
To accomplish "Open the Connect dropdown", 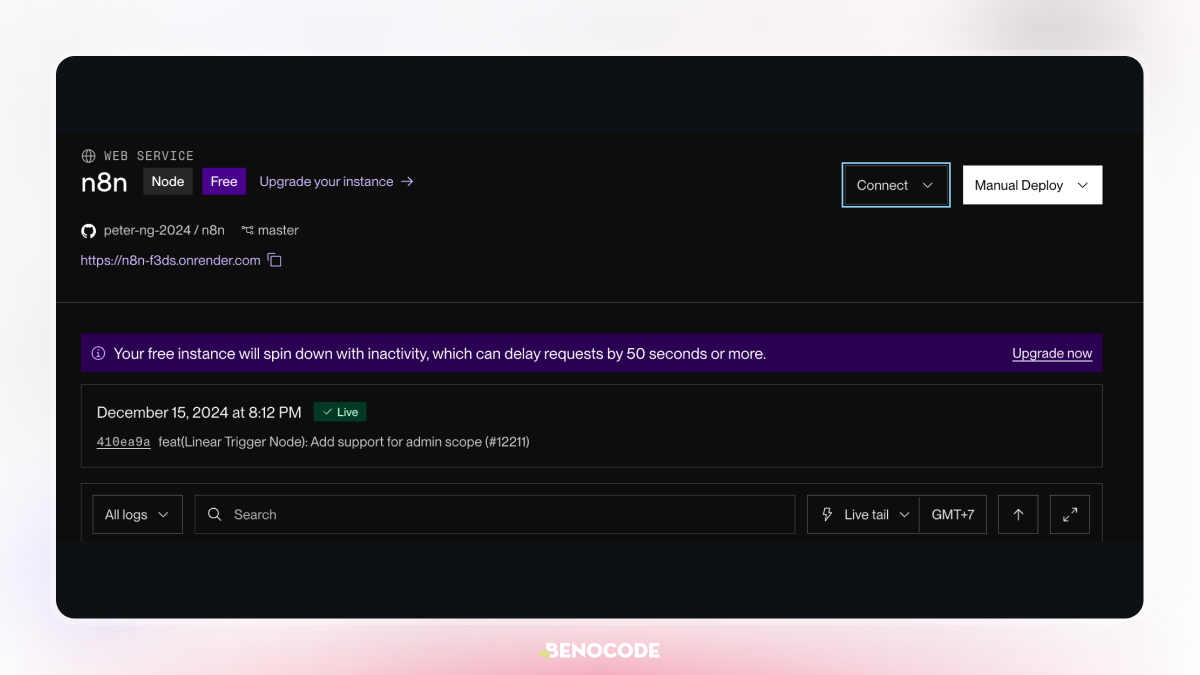I will pos(895,185).
